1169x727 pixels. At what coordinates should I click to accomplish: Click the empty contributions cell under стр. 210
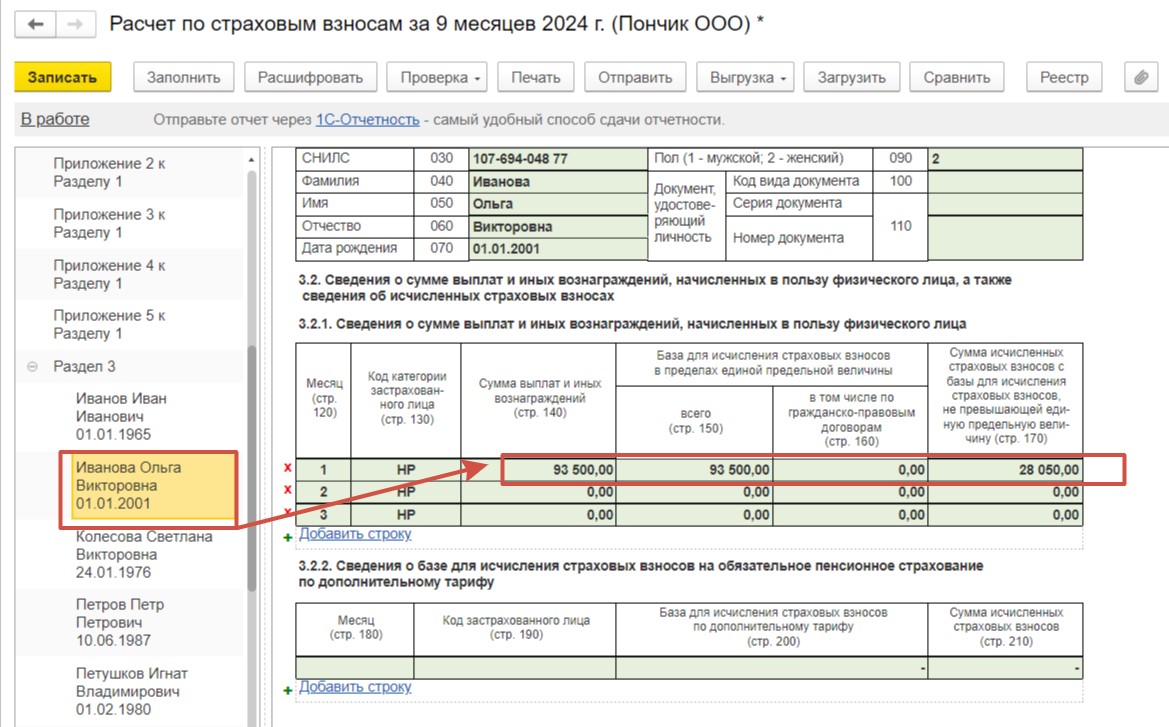pos(1005,668)
